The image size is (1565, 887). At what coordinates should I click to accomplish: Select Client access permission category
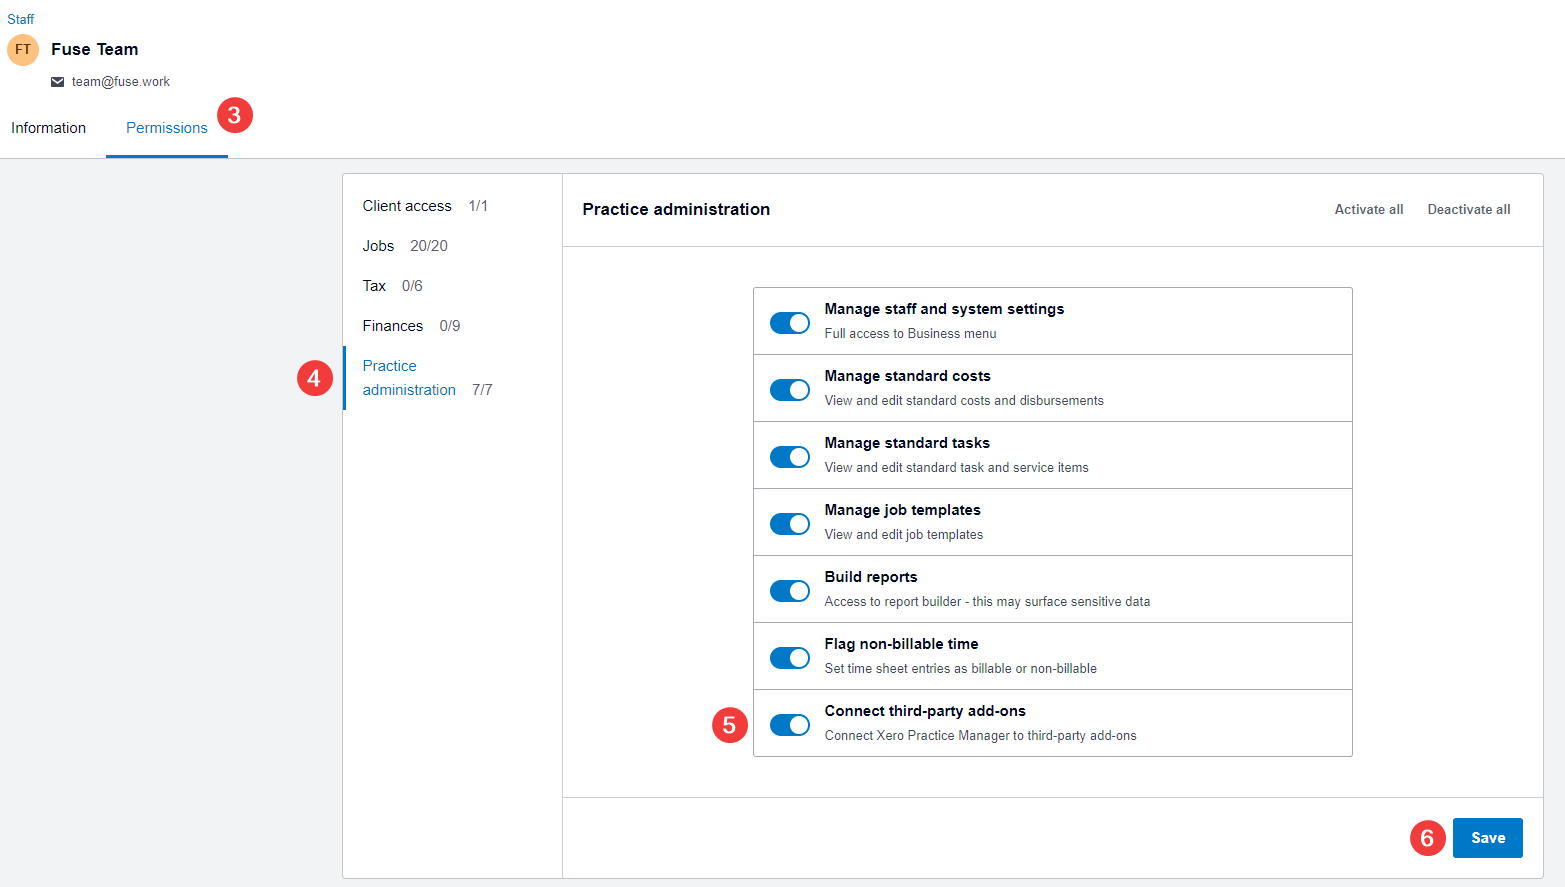click(x=407, y=206)
